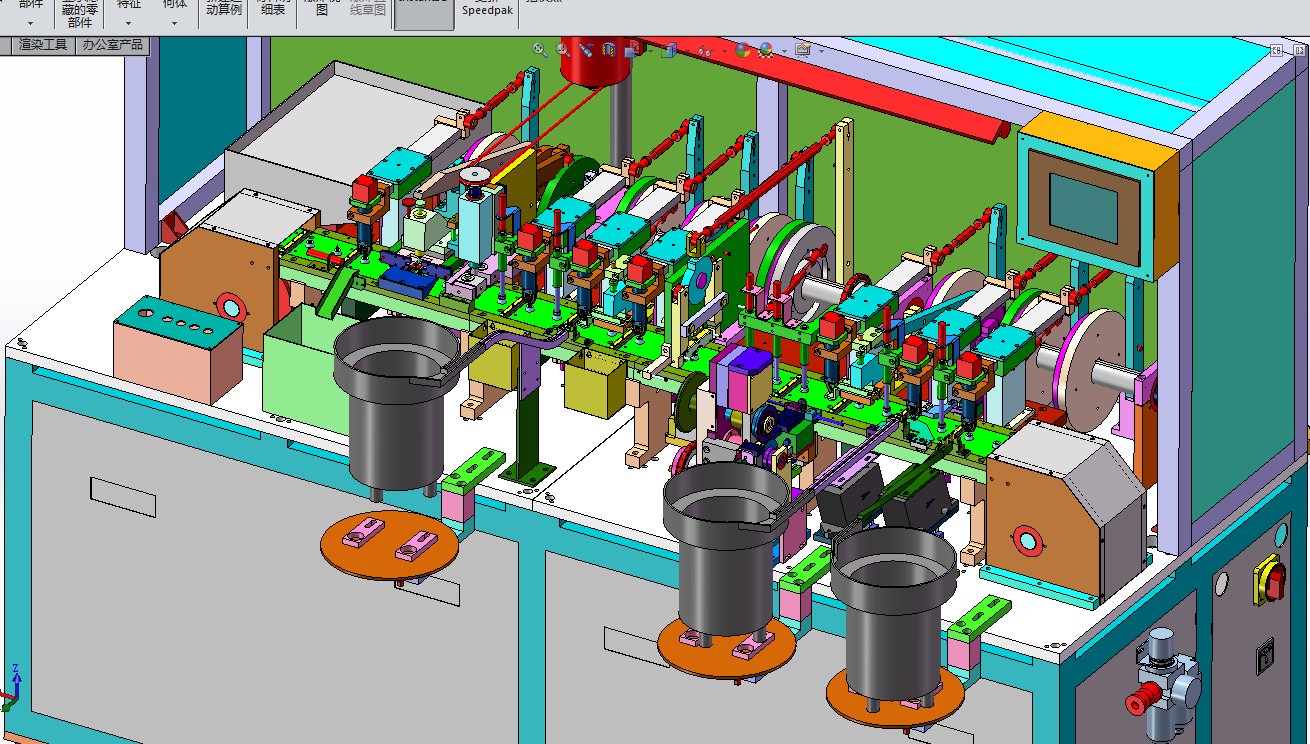Viewport: 1310px width, 744px height.
Task: Select the red rotary power switch on the model
Action: coord(1270,578)
